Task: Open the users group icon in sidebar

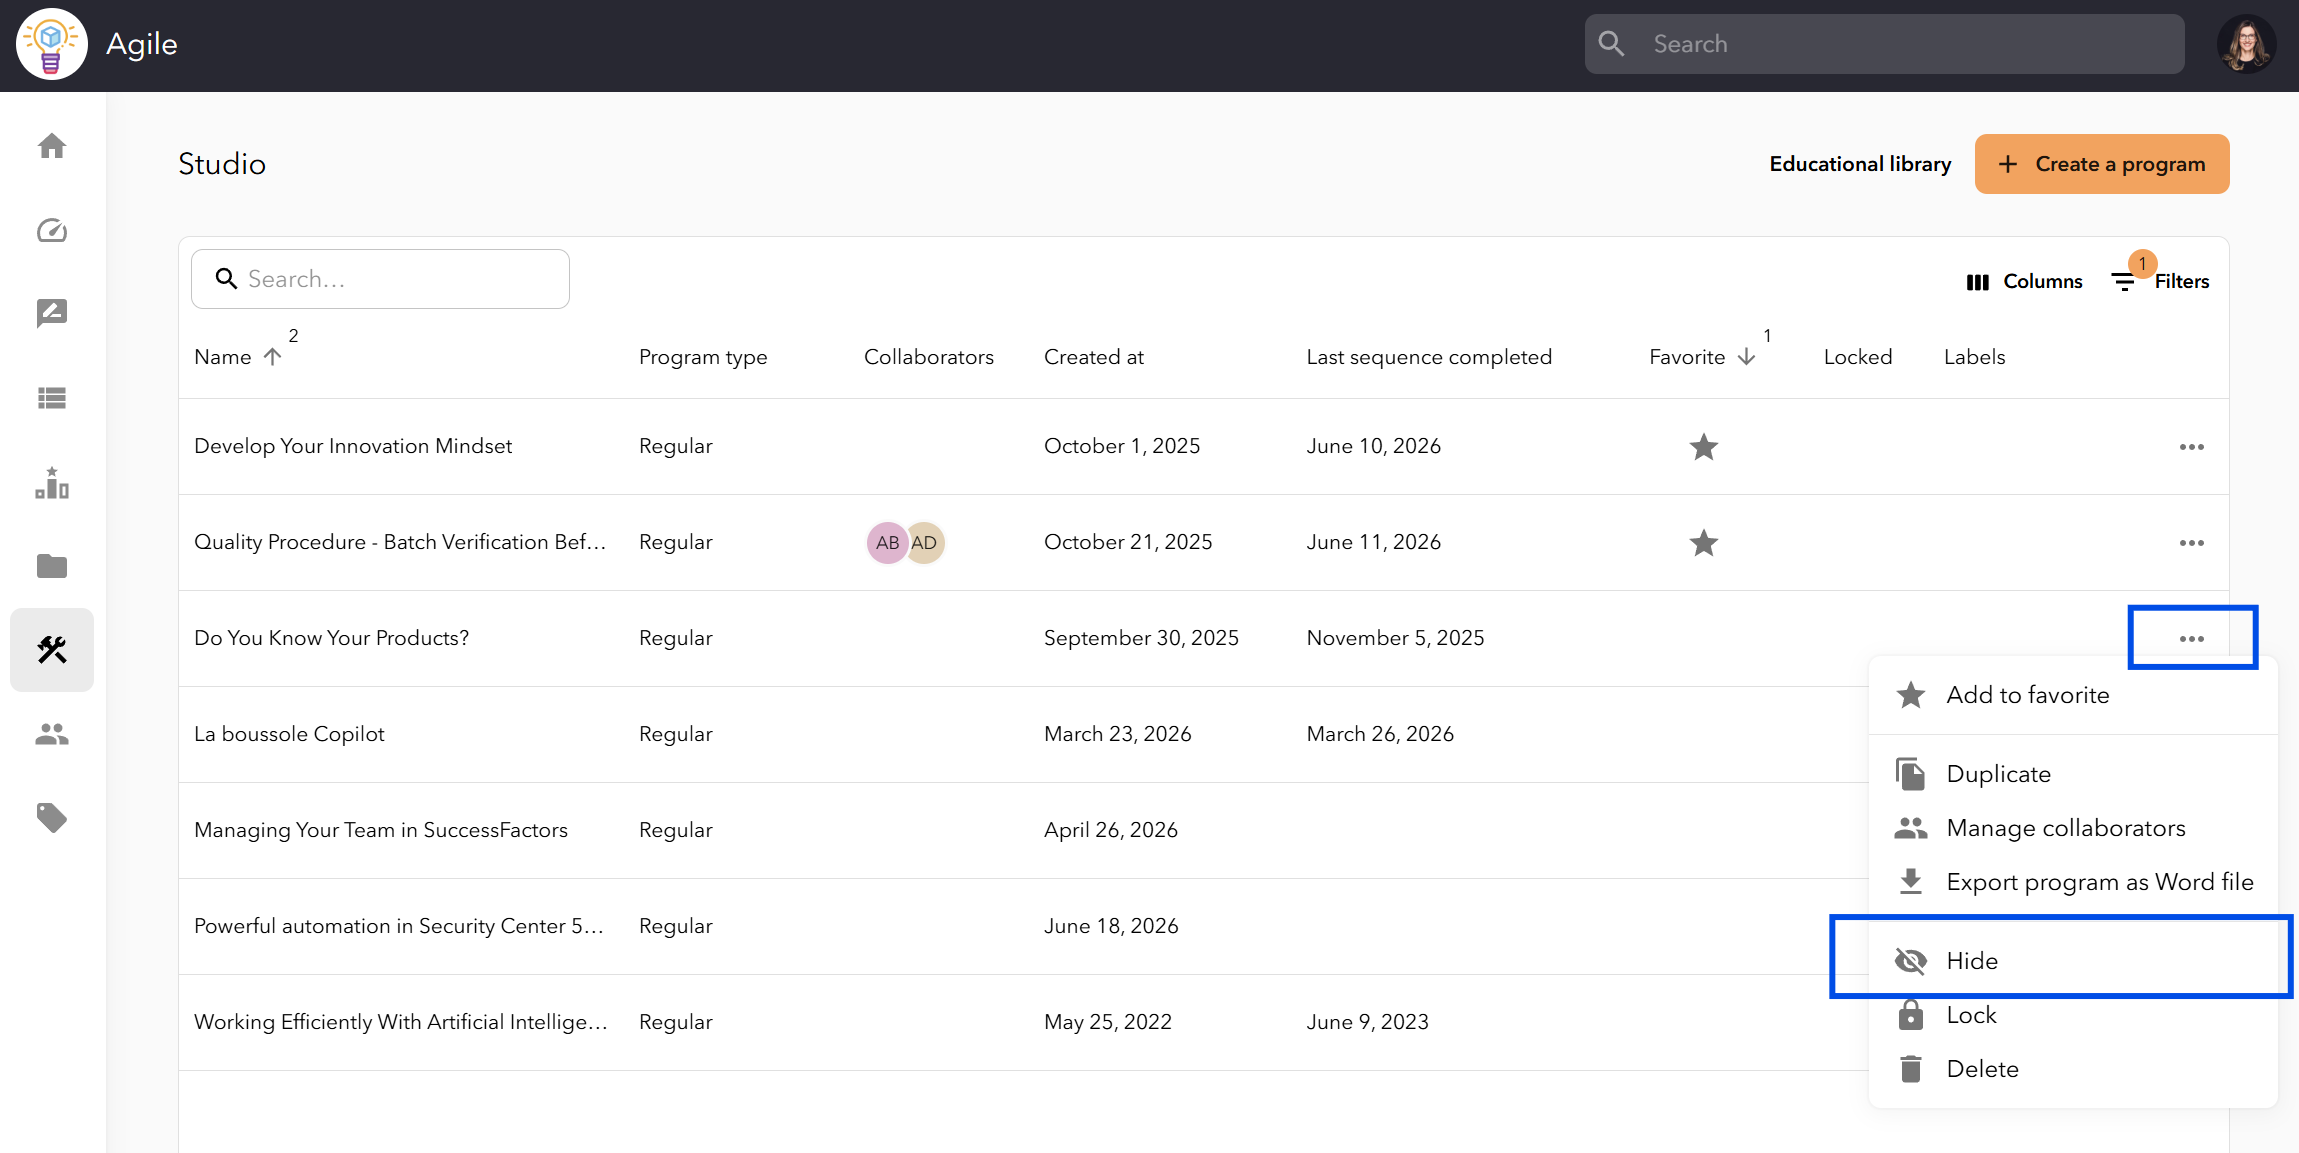Action: [x=52, y=735]
